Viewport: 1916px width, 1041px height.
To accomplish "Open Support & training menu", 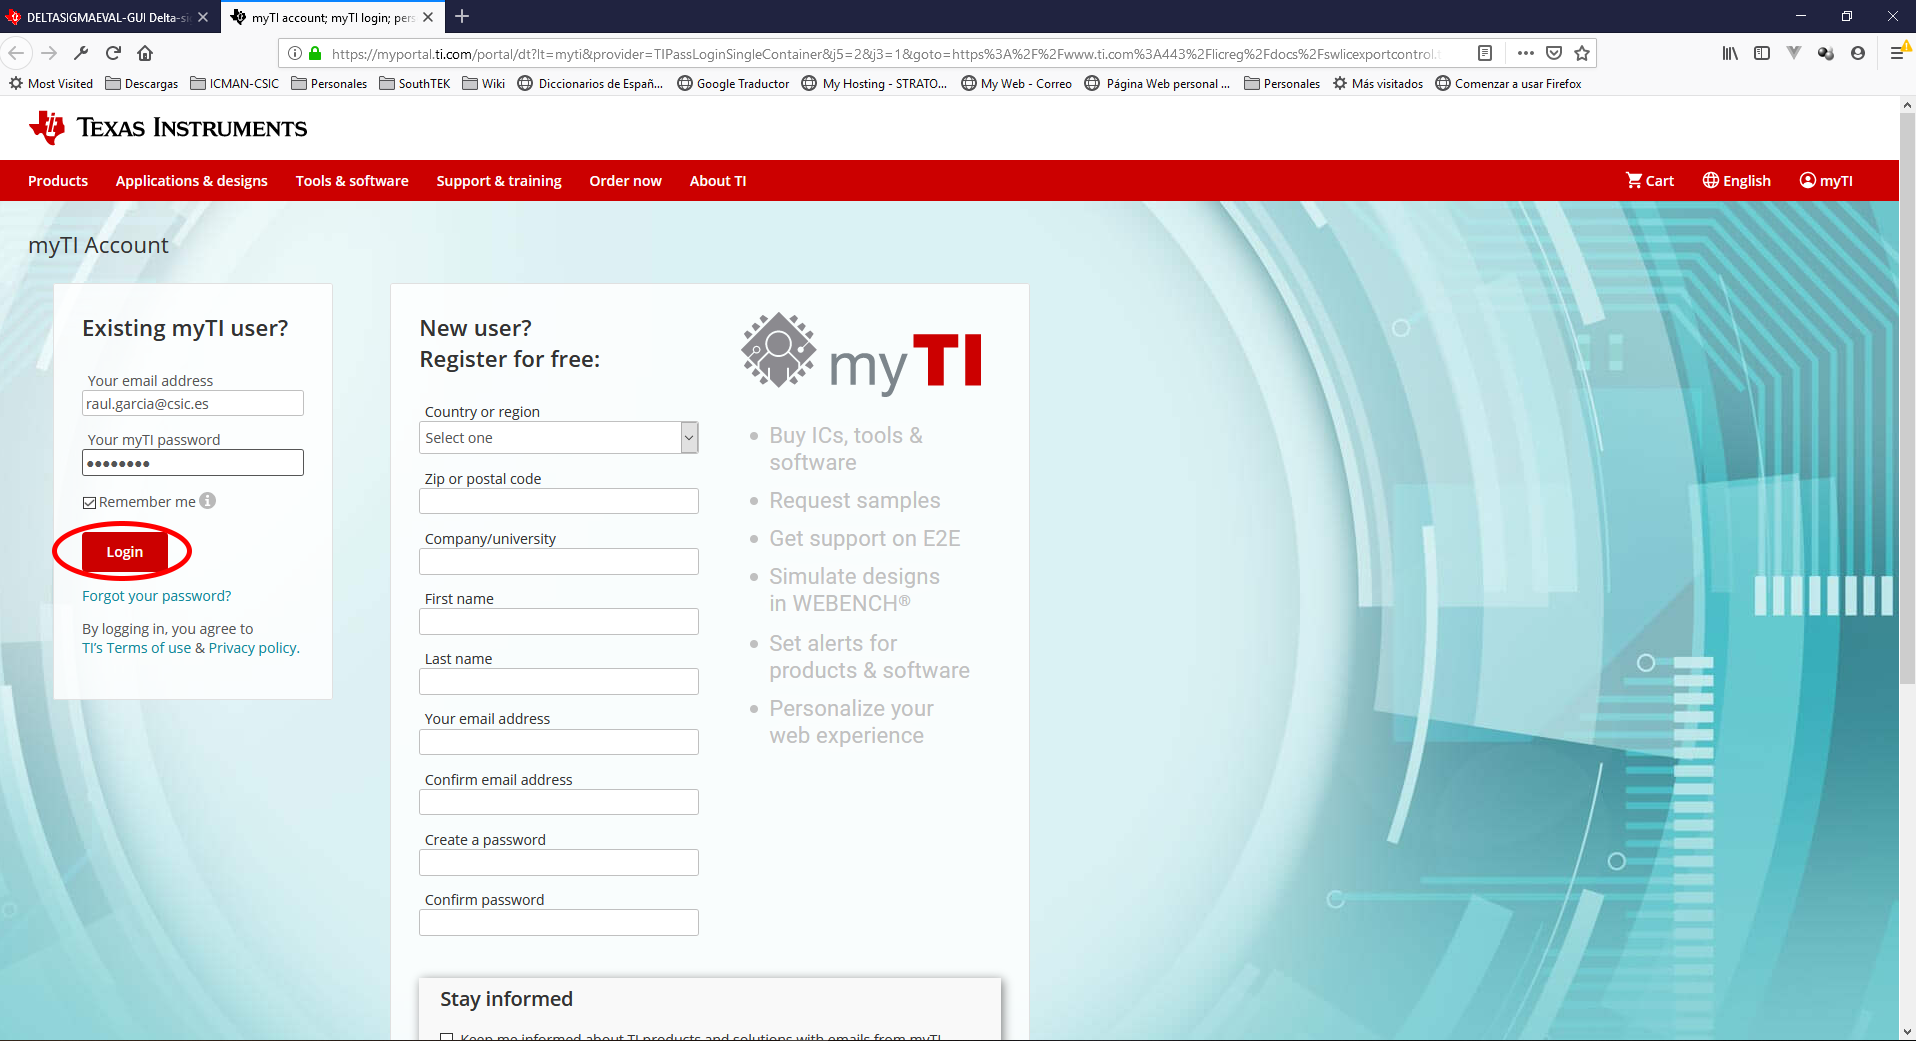I will click(x=499, y=180).
